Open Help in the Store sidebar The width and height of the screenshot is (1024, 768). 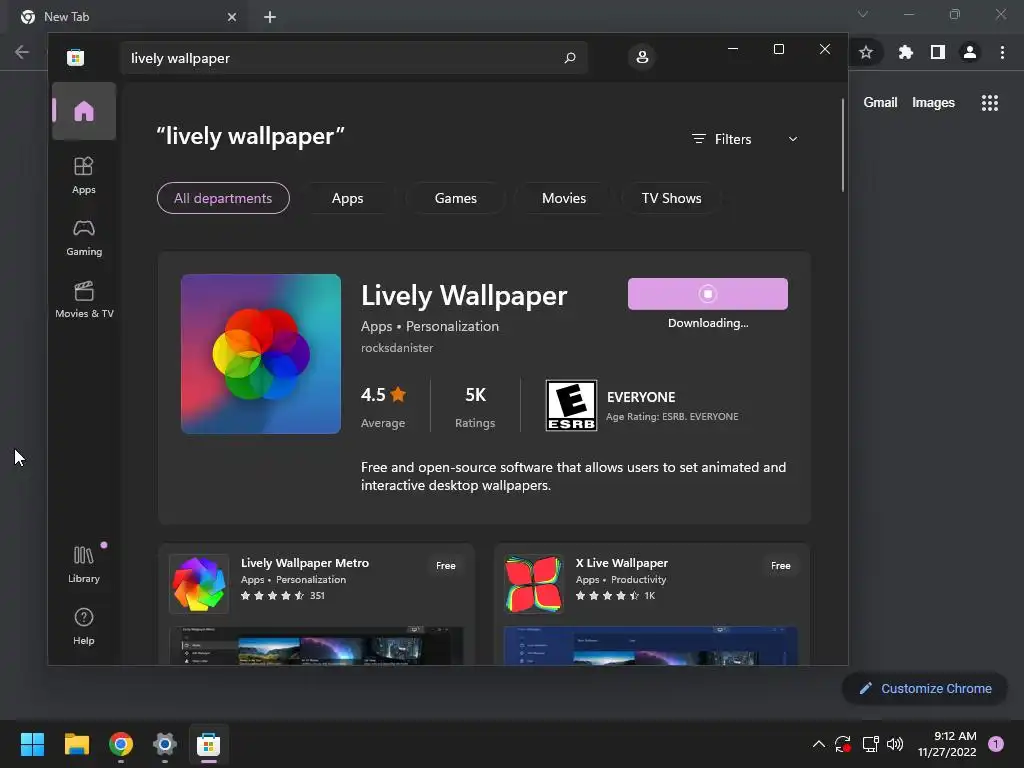click(84, 626)
